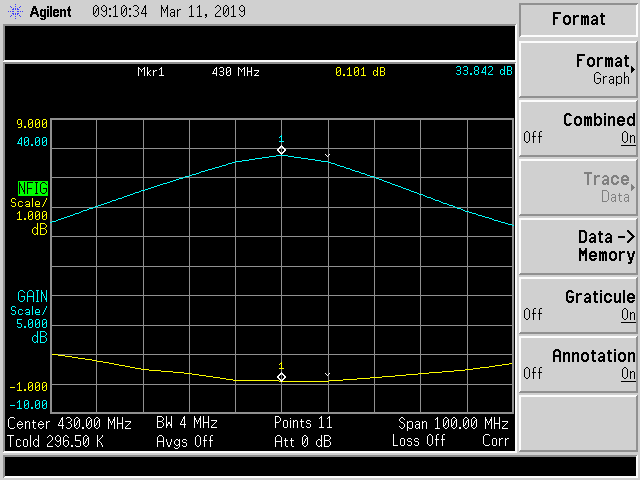Screen dimensions: 640x480
Task: Click the Center 430.00 MHz readout
Action: click(x=69, y=424)
